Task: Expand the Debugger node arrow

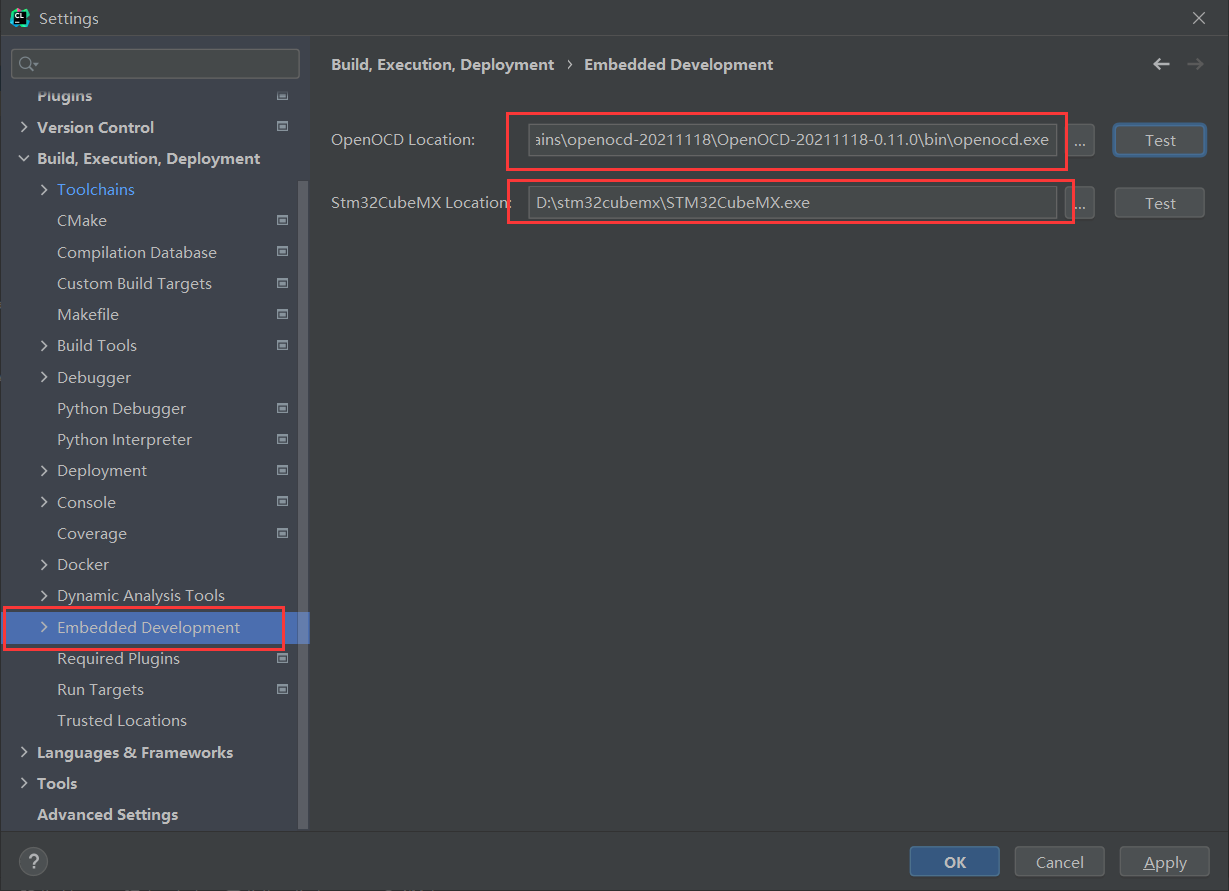Action: pyautogui.click(x=44, y=377)
